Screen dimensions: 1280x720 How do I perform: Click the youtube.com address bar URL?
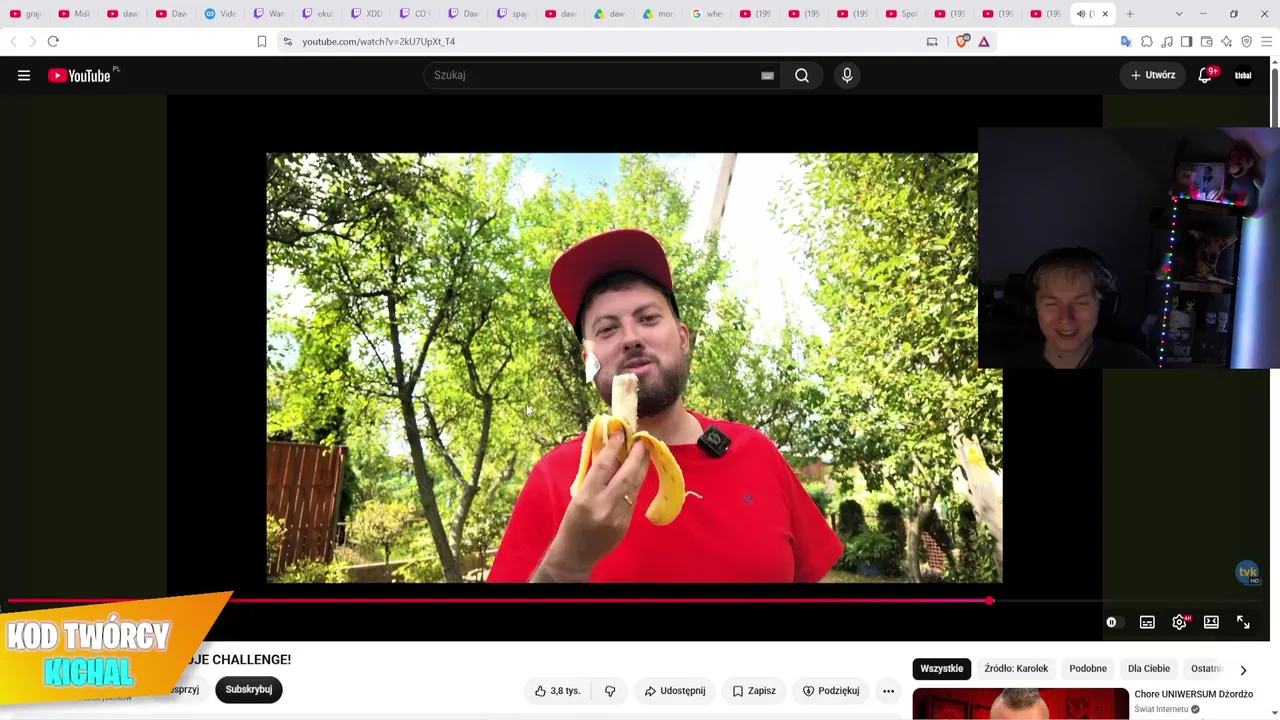[x=379, y=41]
